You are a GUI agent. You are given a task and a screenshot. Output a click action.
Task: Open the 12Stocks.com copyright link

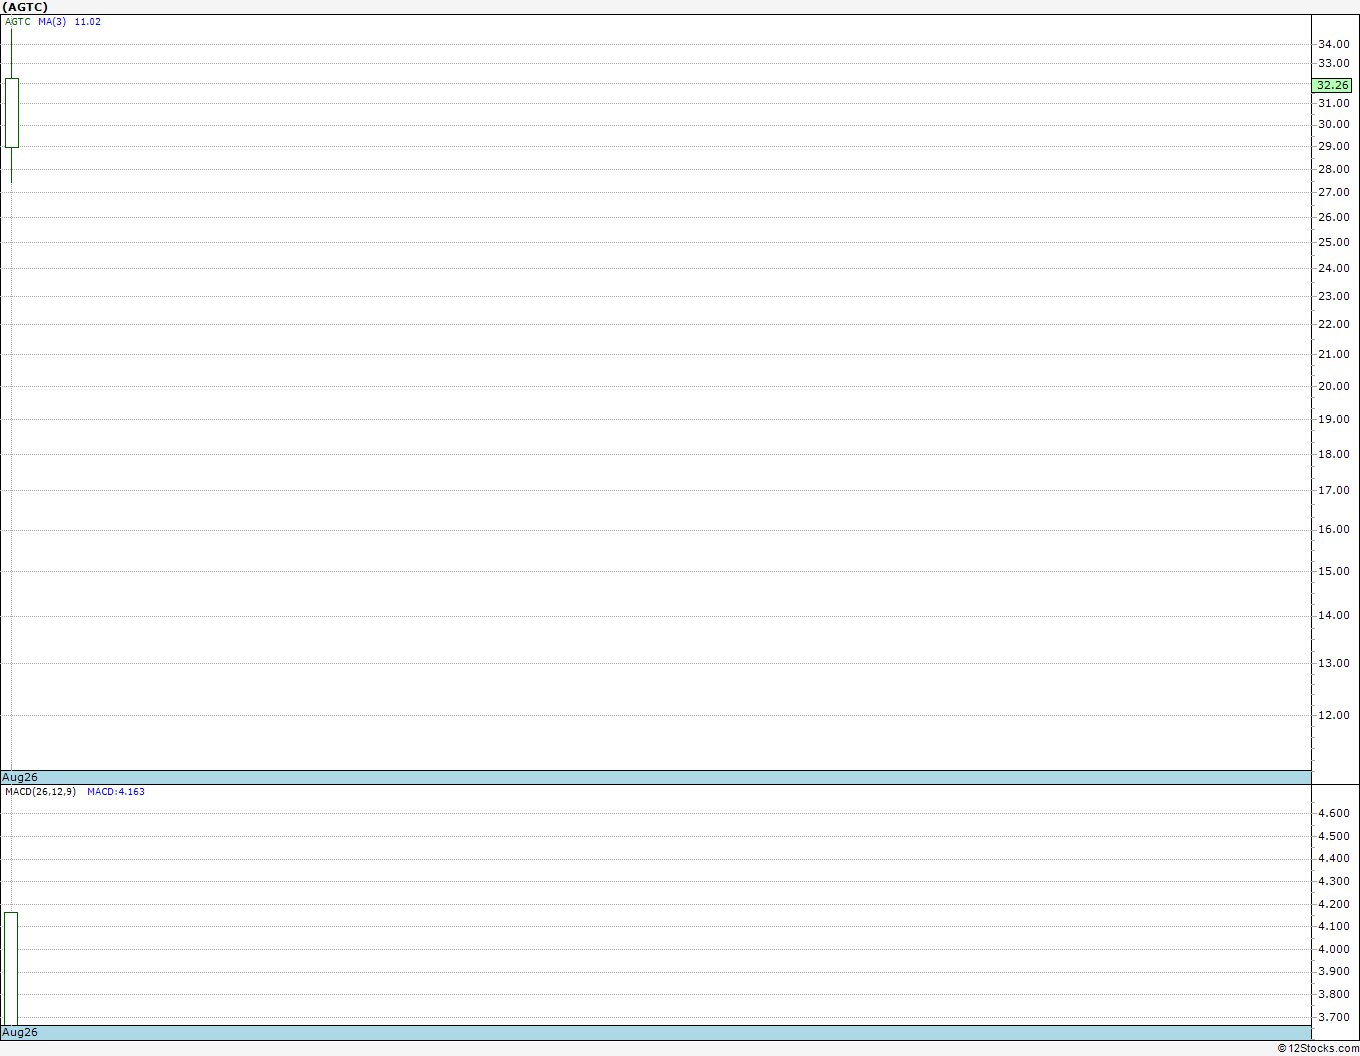coord(1318,1048)
